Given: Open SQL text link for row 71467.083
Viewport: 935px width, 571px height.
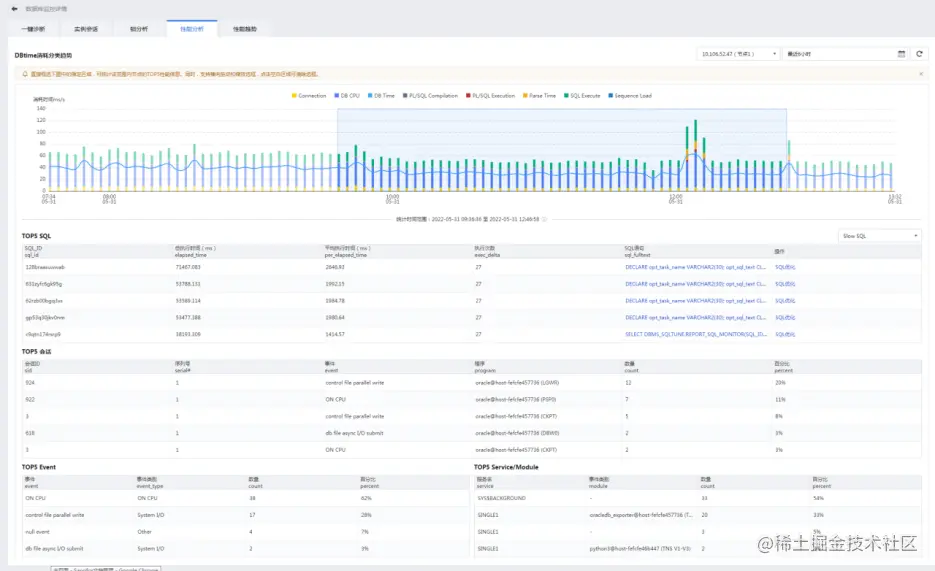Looking at the screenshot, I should pyautogui.click(x=695, y=267).
